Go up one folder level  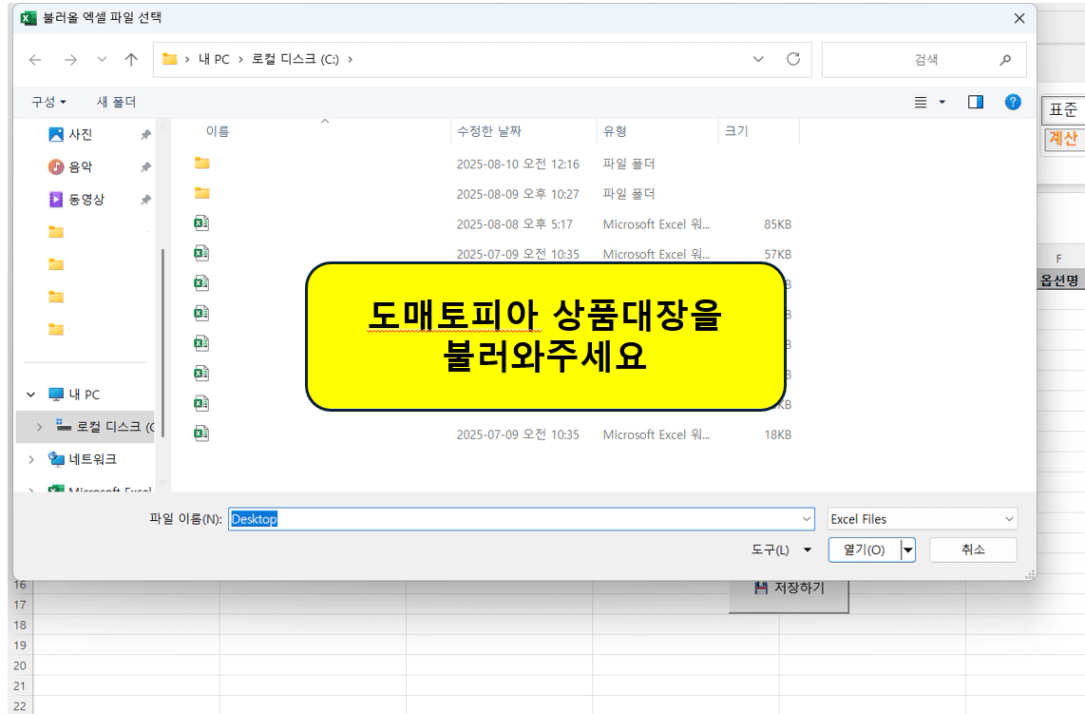(131, 60)
